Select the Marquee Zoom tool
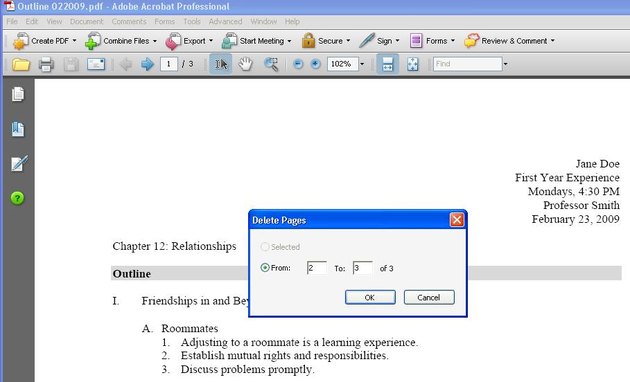 271,64
